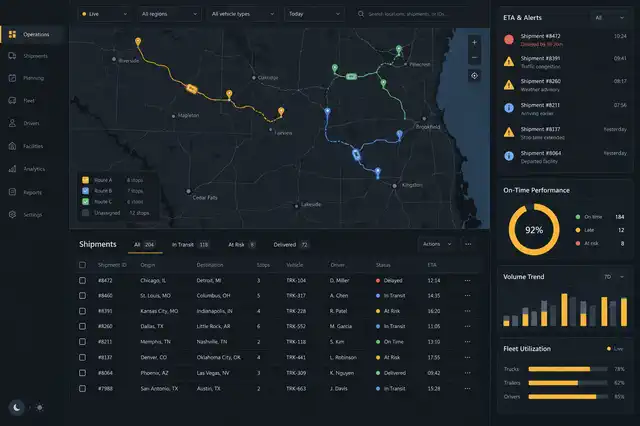Switch to dark mode moon icon
Image resolution: width=640 pixels, height=426 pixels.
(17, 407)
